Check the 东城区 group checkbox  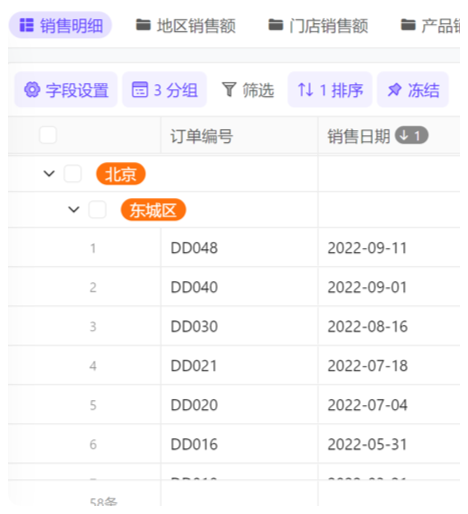pyautogui.click(x=97, y=210)
